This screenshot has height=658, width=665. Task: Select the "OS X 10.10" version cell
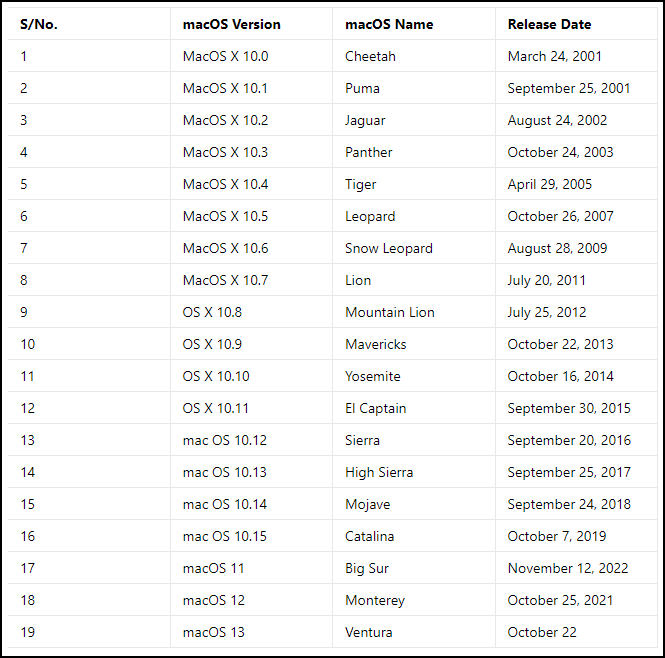216,376
